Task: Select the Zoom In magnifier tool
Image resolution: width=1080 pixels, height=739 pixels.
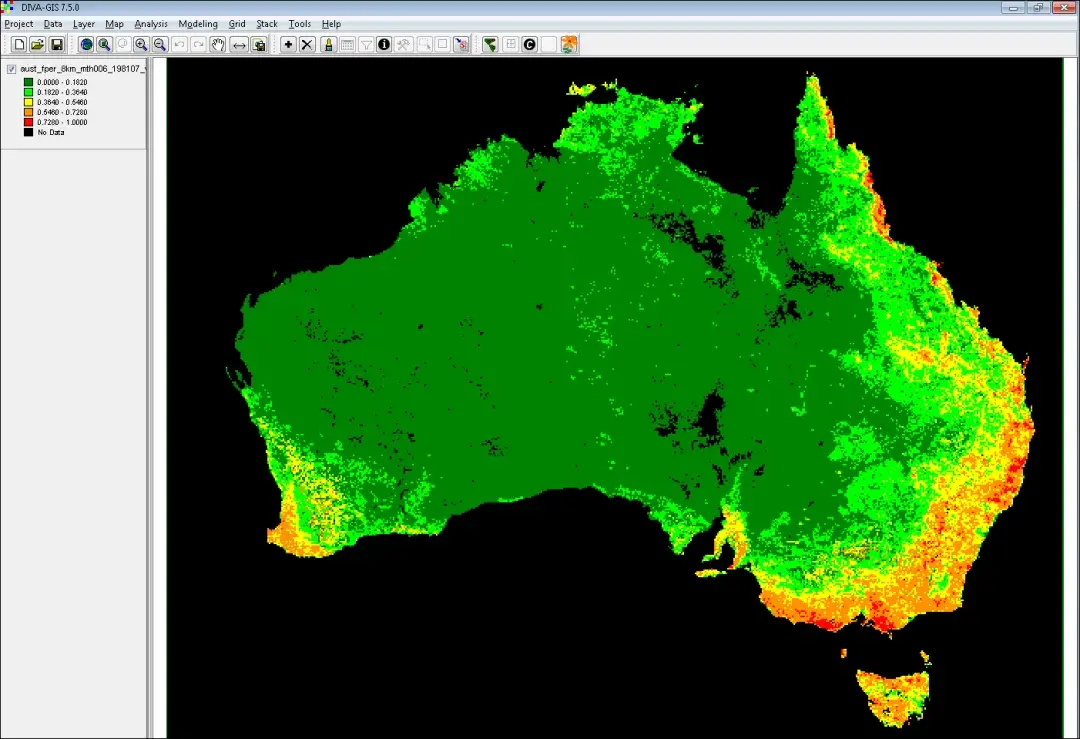Action: pyautogui.click(x=141, y=45)
